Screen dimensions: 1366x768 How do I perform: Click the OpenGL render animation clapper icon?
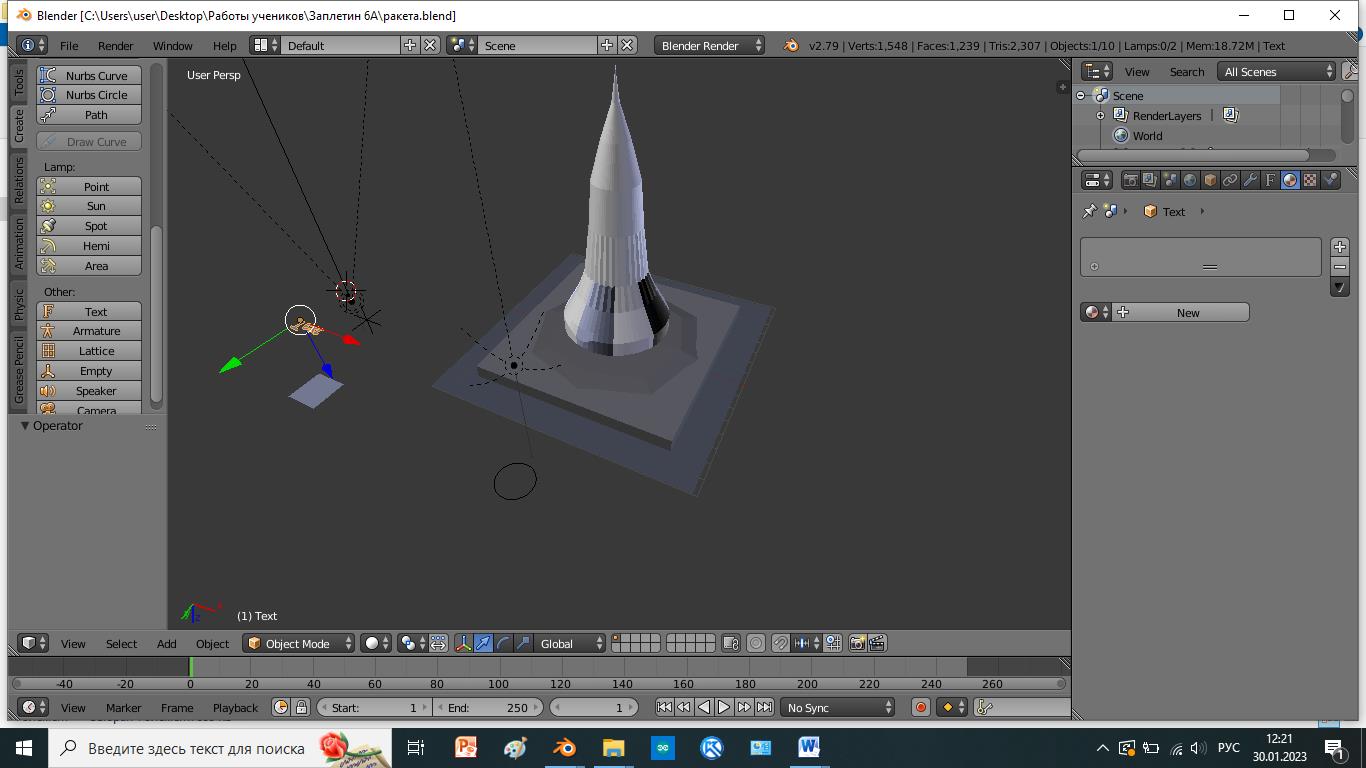pos(877,643)
